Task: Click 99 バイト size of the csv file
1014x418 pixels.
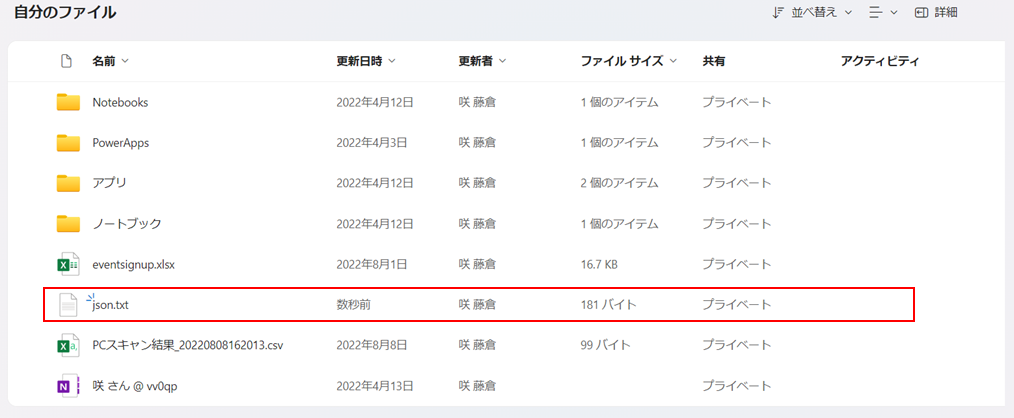Action: (605, 346)
